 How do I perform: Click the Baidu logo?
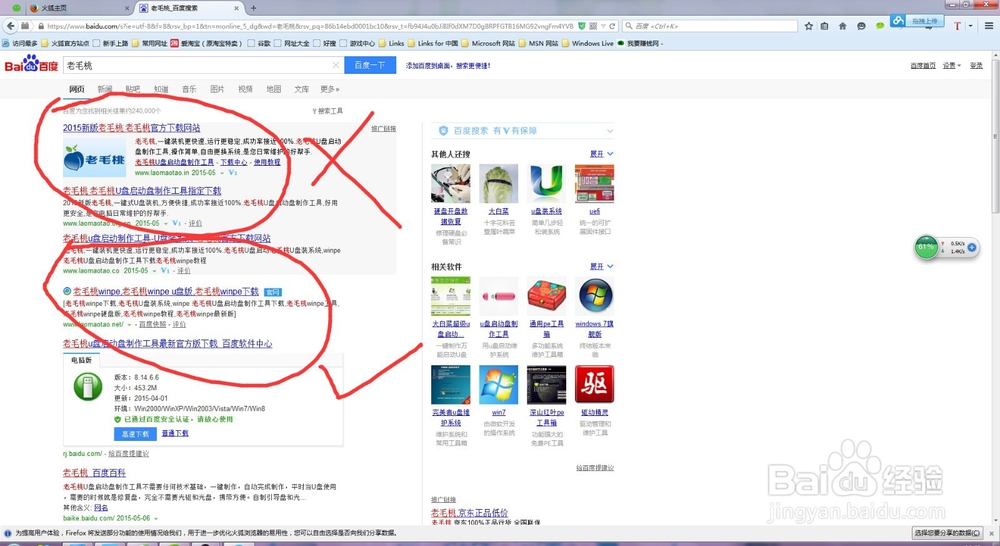pos(31,64)
